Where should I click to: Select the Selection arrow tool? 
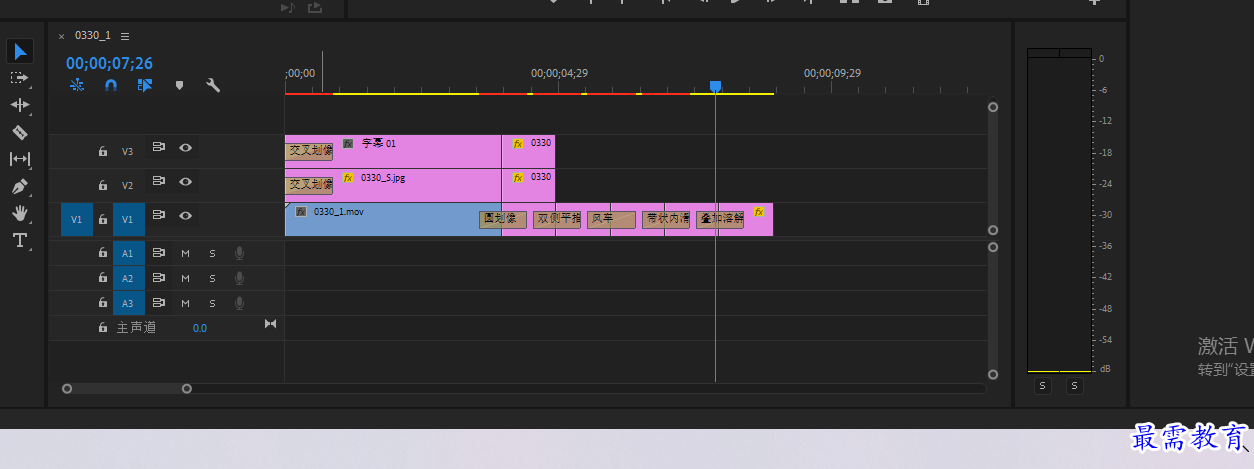click(x=20, y=51)
